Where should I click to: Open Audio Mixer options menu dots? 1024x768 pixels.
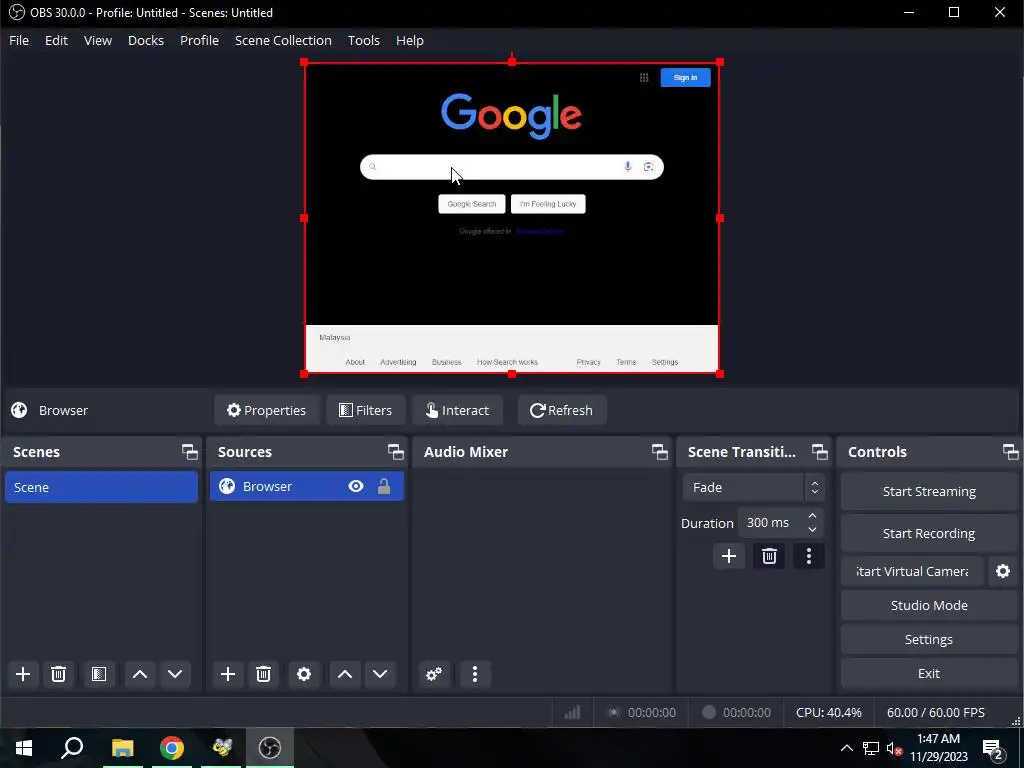click(x=475, y=674)
